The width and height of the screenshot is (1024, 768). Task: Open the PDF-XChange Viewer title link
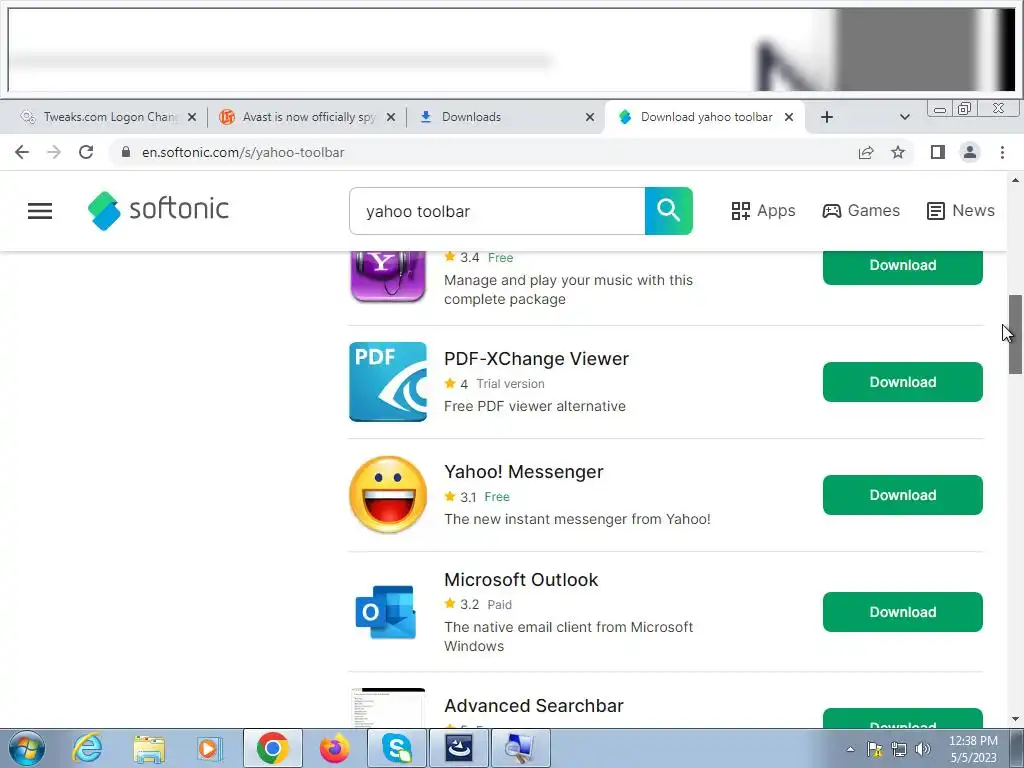pos(536,359)
